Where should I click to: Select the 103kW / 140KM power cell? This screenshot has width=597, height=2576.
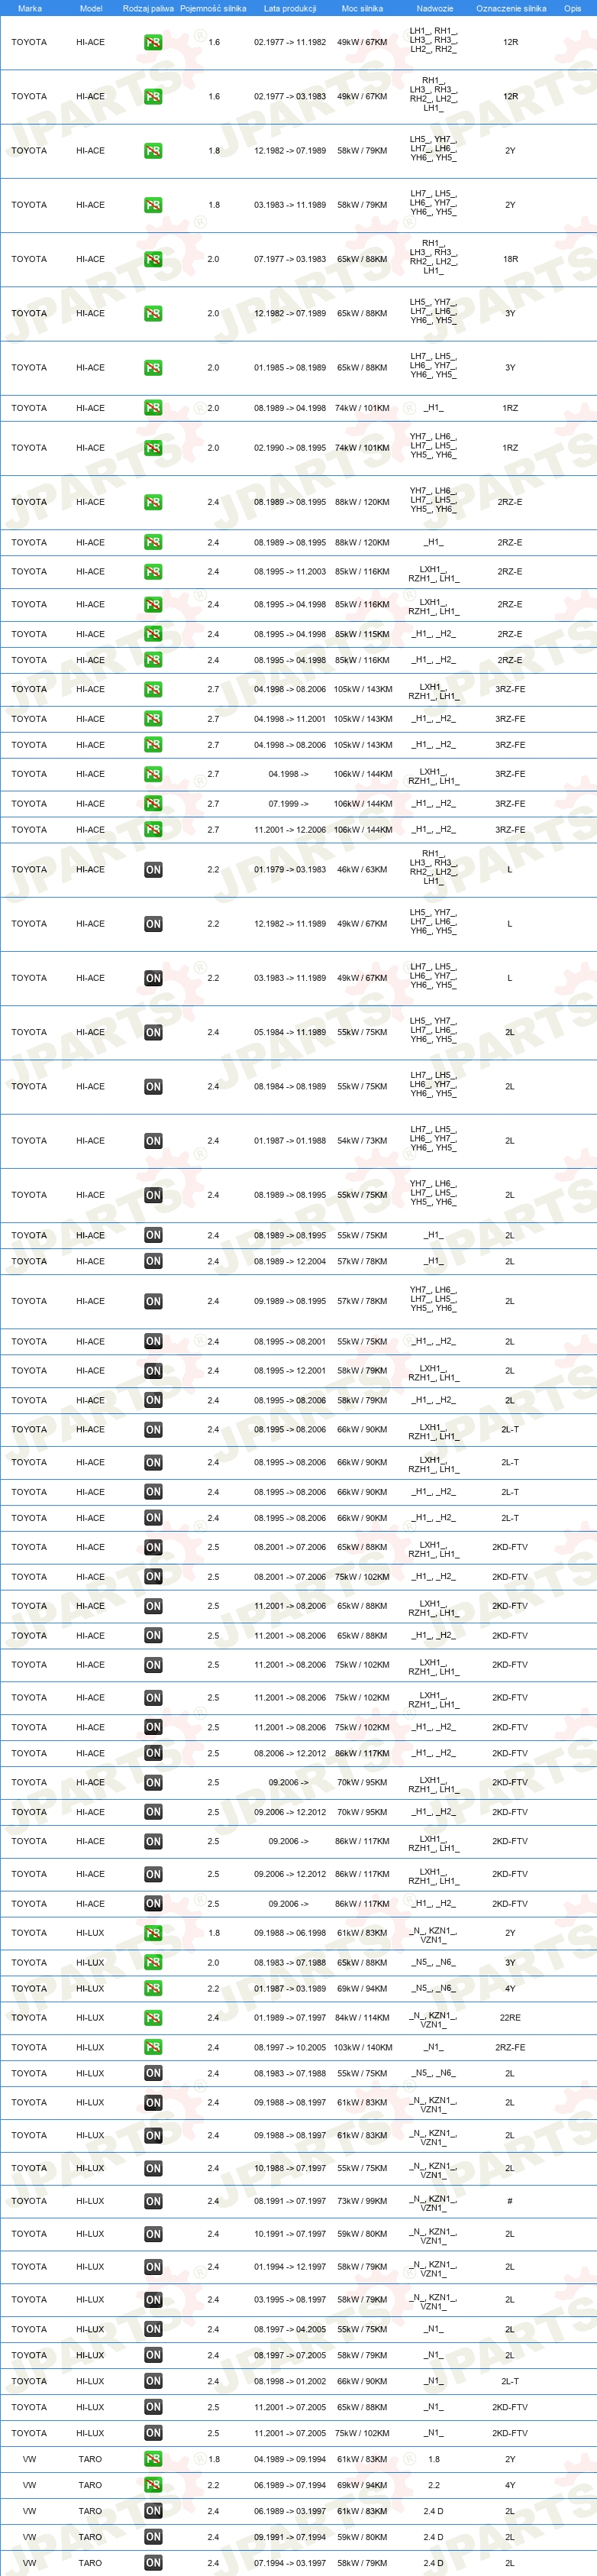(x=362, y=2047)
